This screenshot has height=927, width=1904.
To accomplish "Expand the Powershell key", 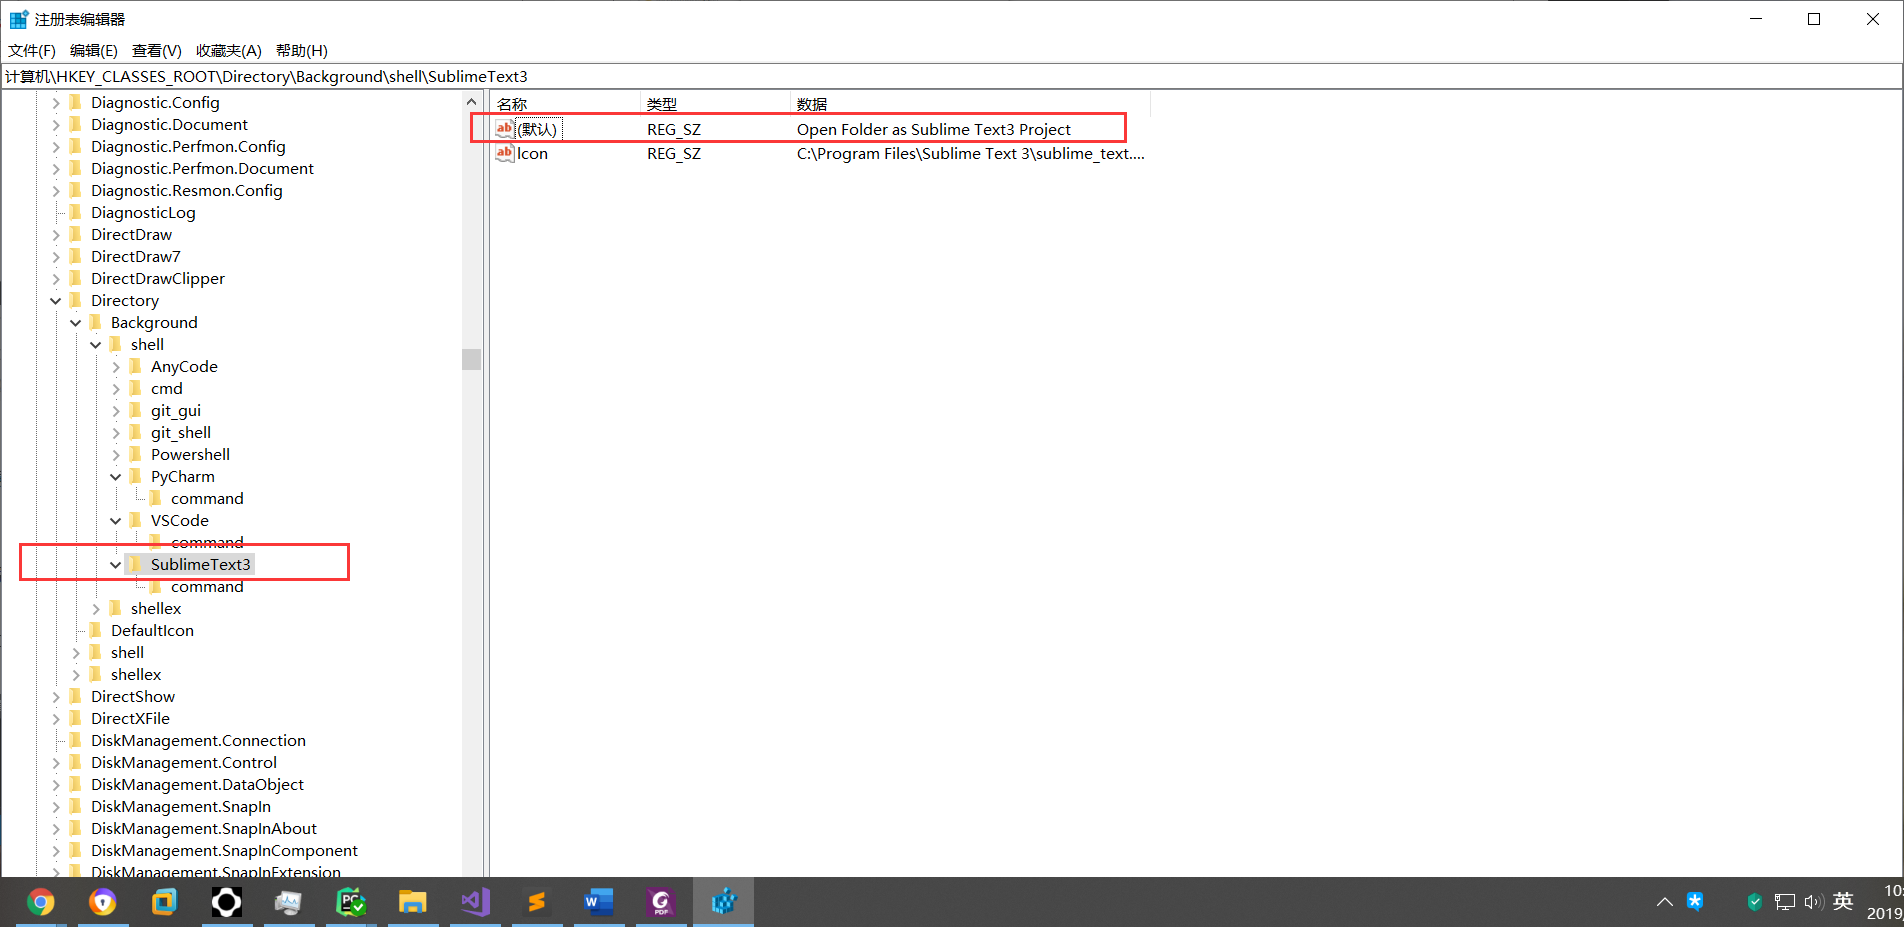I will 116,455.
